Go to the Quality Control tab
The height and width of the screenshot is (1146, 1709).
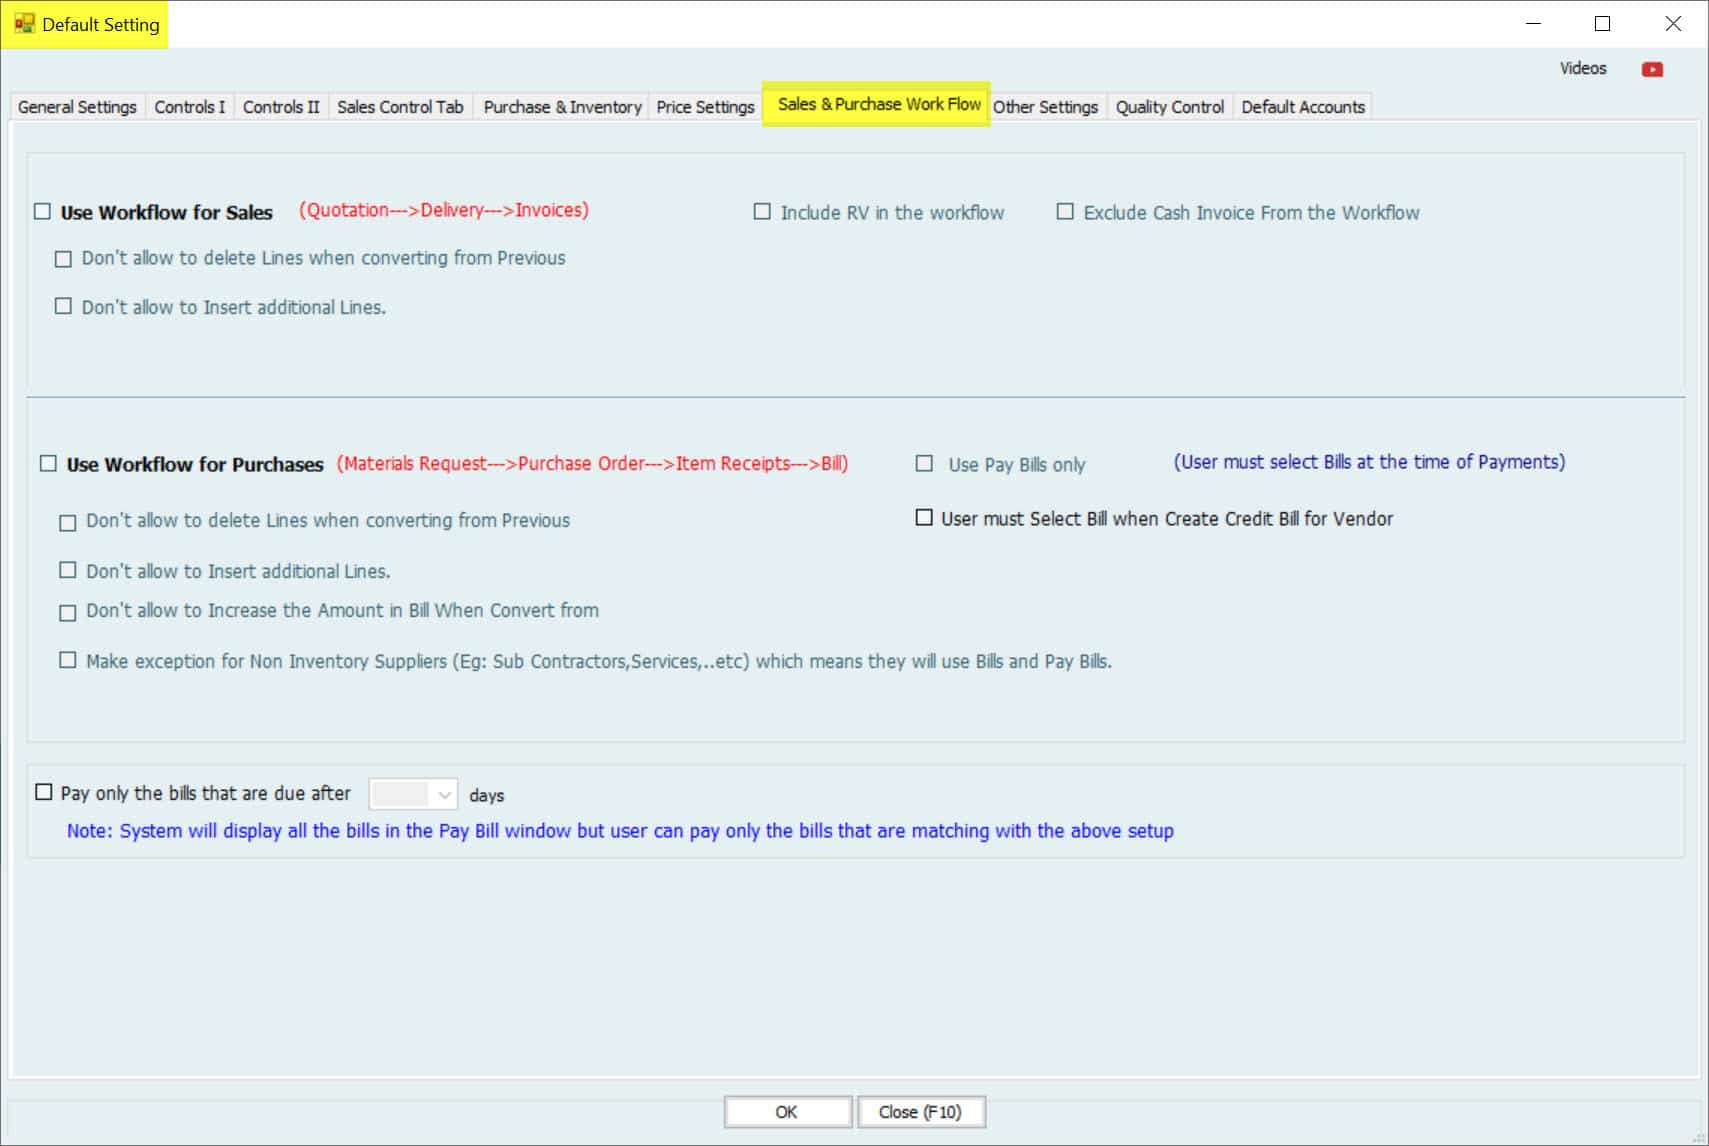tap(1169, 107)
